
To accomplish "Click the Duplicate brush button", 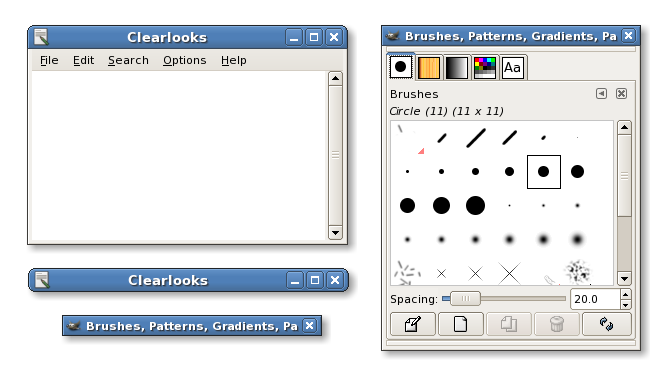I will [509, 324].
